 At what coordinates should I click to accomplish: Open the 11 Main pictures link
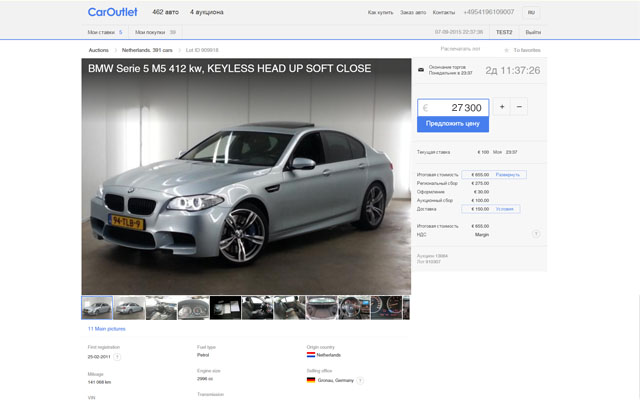click(x=107, y=328)
